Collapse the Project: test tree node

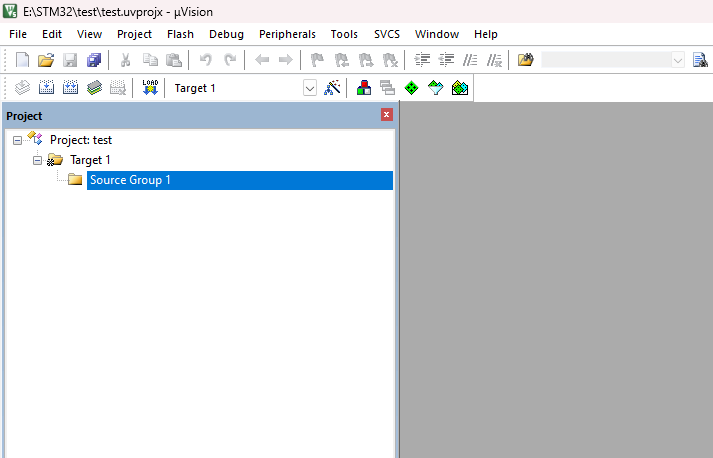[x=18, y=140]
